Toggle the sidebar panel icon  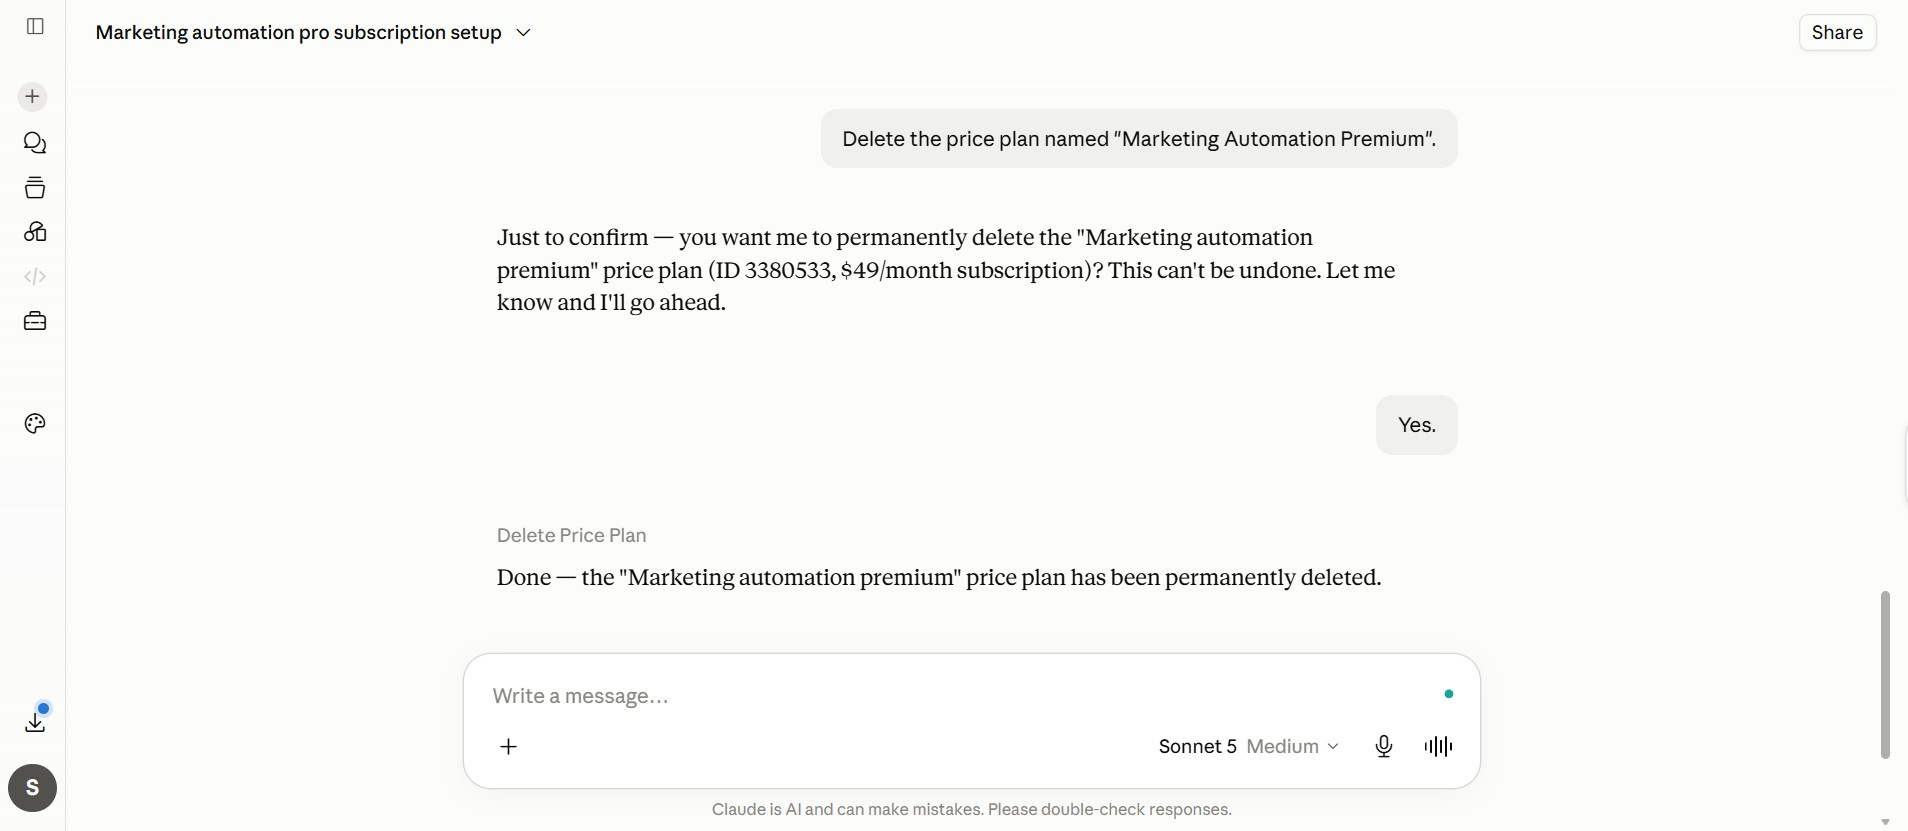pyautogui.click(x=35, y=26)
